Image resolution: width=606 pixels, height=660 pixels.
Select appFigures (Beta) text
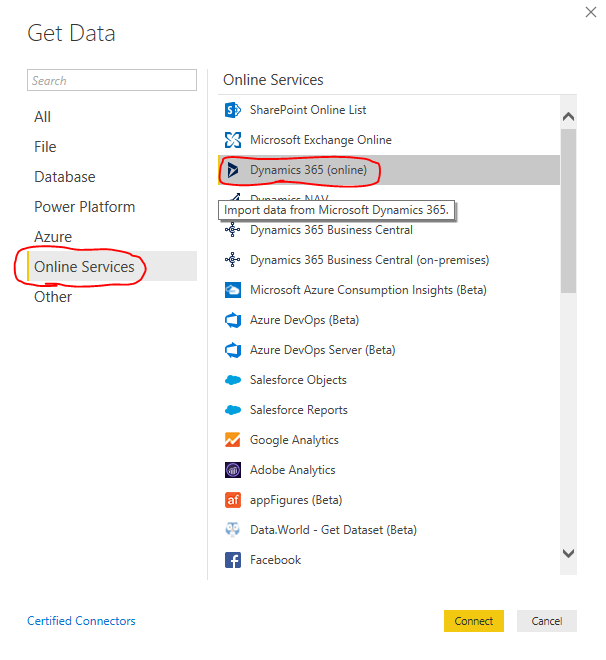click(296, 500)
